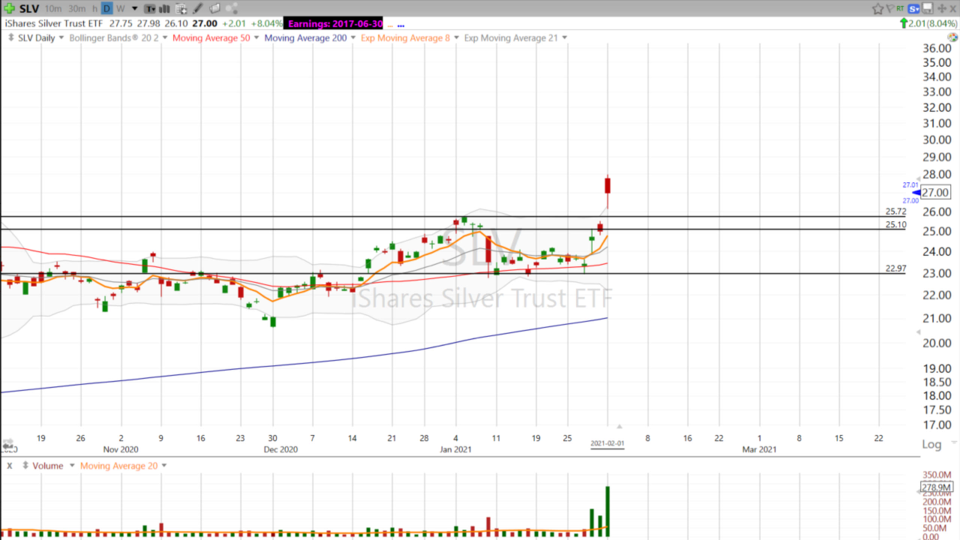Click the 2021-02-01 date marker
The height and width of the screenshot is (540, 960).
[x=607, y=443]
